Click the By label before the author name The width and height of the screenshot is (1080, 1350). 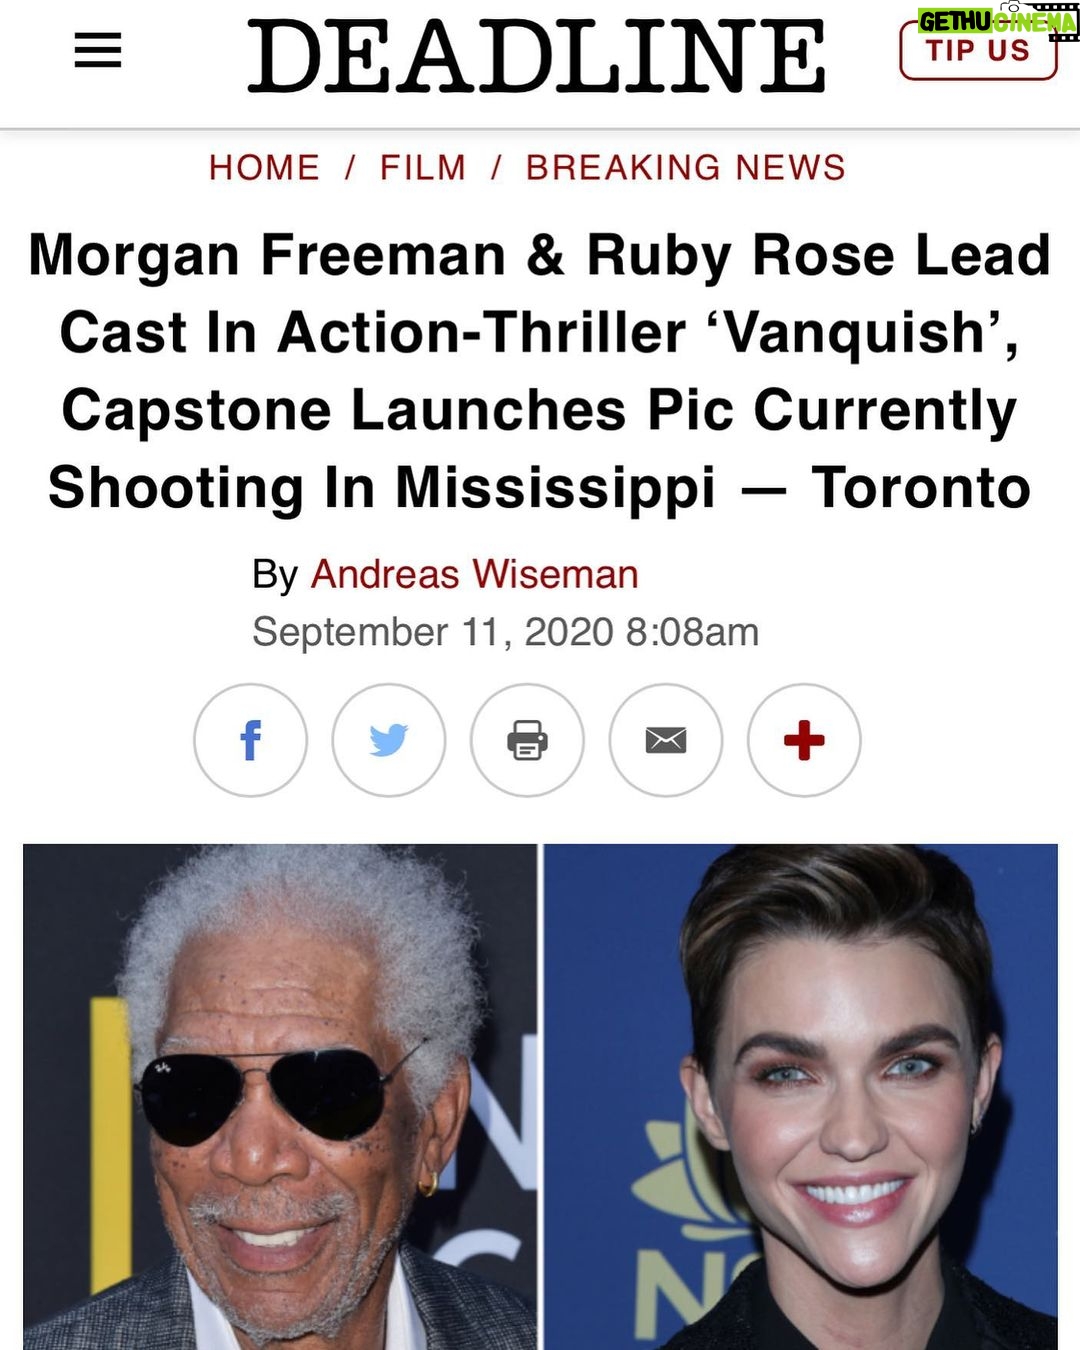275,575
